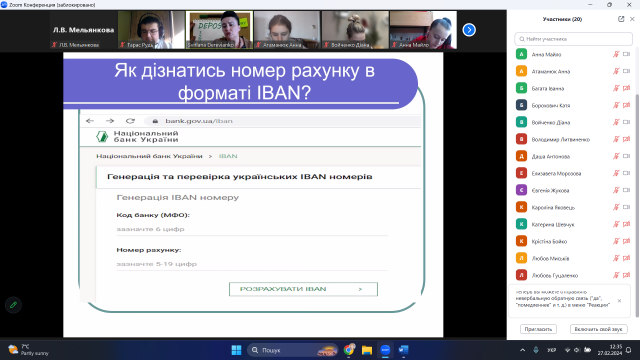Open File Explorer from the taskbar
The height and width of the screenshot is (360, 640).
367,350
